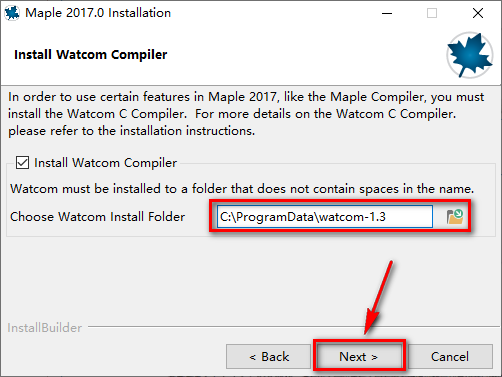Minimize the Maple 2017.0 Installation window
Viewport: 502px width, 377px height.
[387, 13]
